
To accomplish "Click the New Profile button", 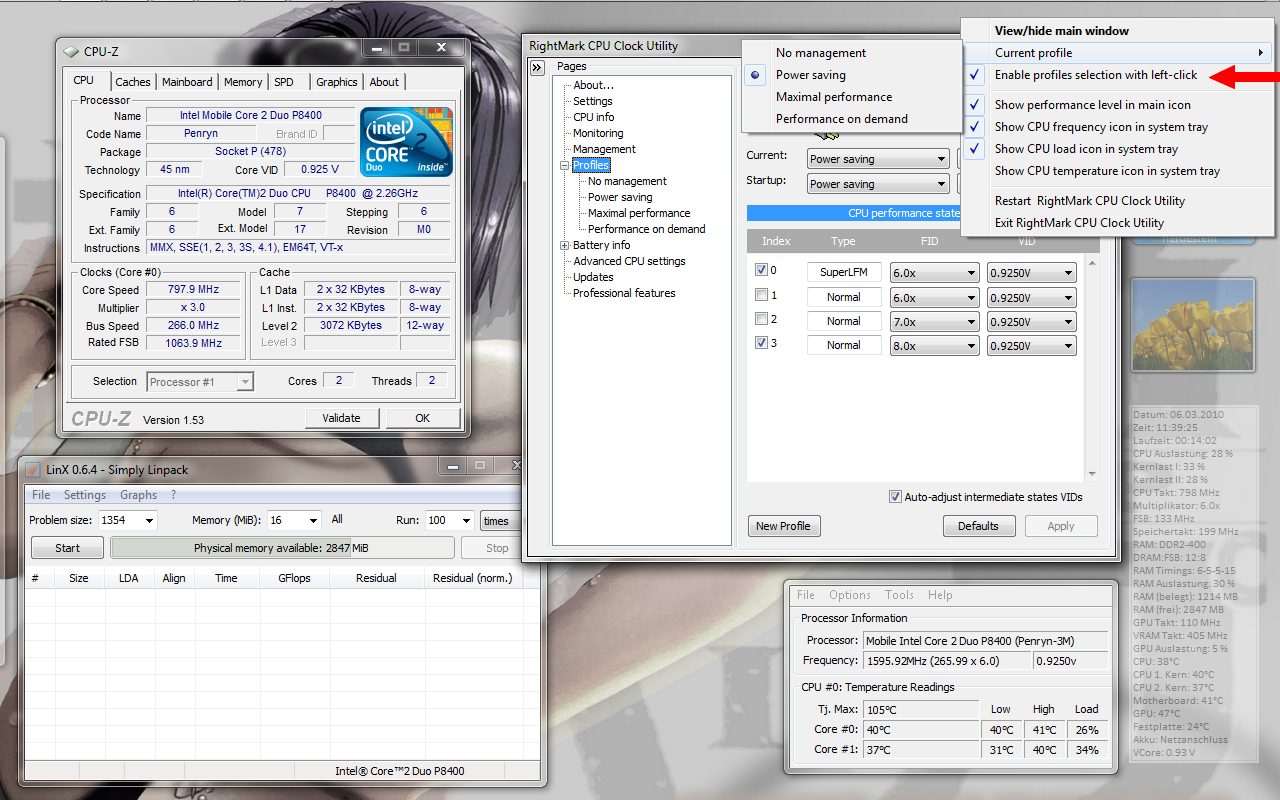I will [x=784, y=526].
